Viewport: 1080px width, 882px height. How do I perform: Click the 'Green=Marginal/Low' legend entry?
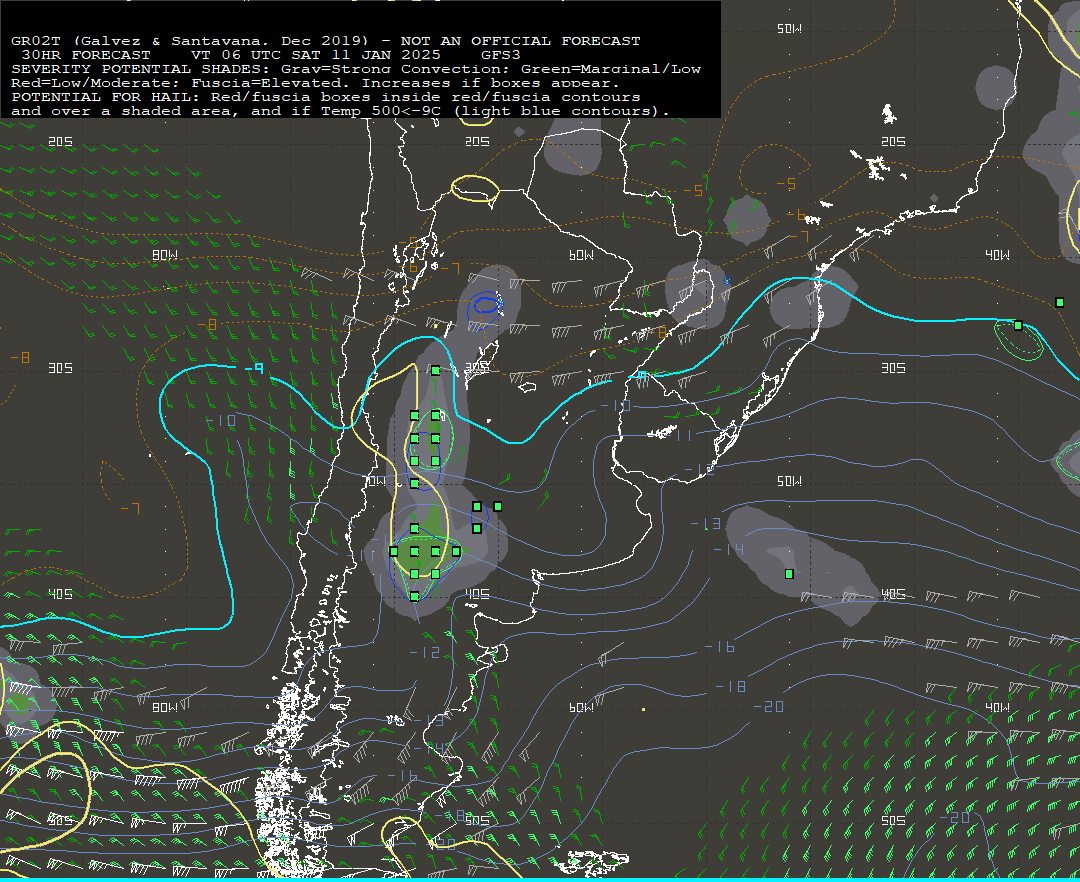coord(610,69)
